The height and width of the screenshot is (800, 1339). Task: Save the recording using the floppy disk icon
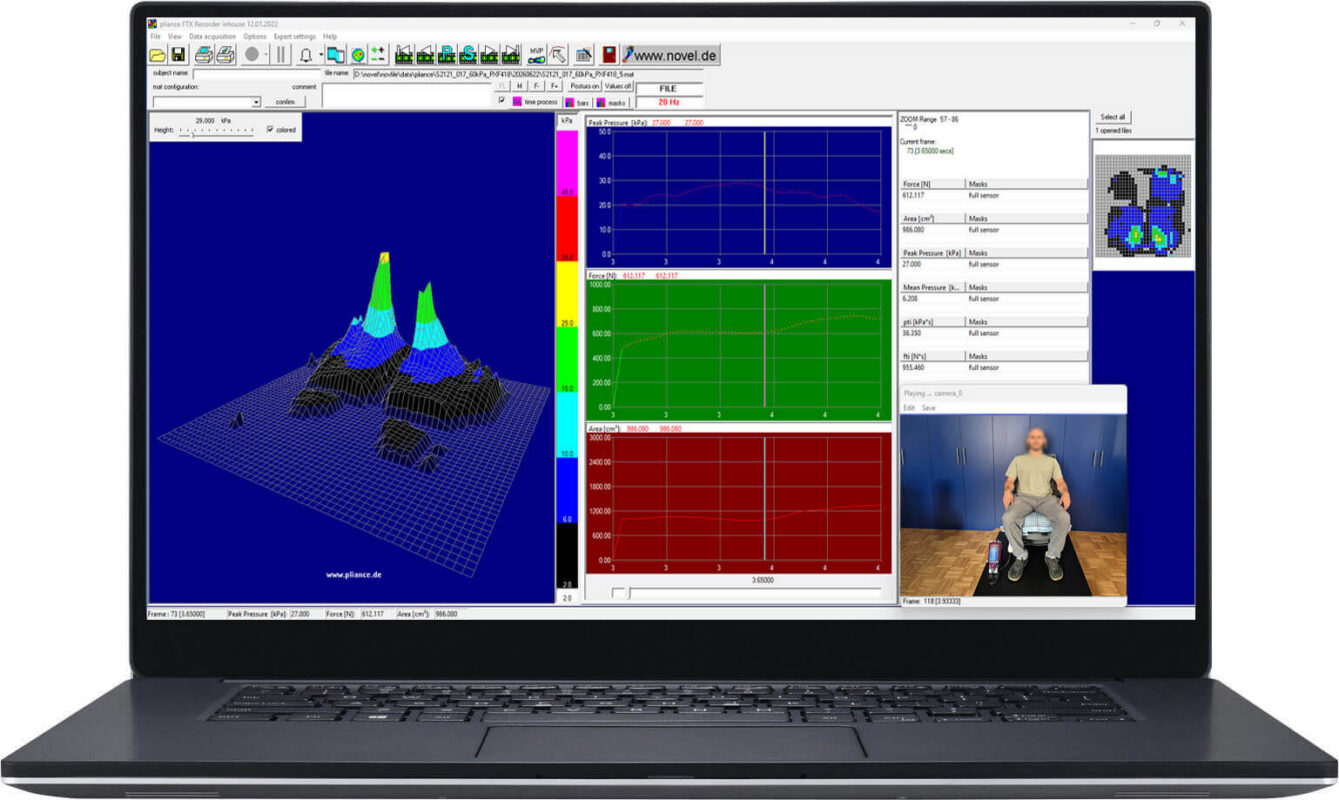pyautogui.click(x=178, y=55)
